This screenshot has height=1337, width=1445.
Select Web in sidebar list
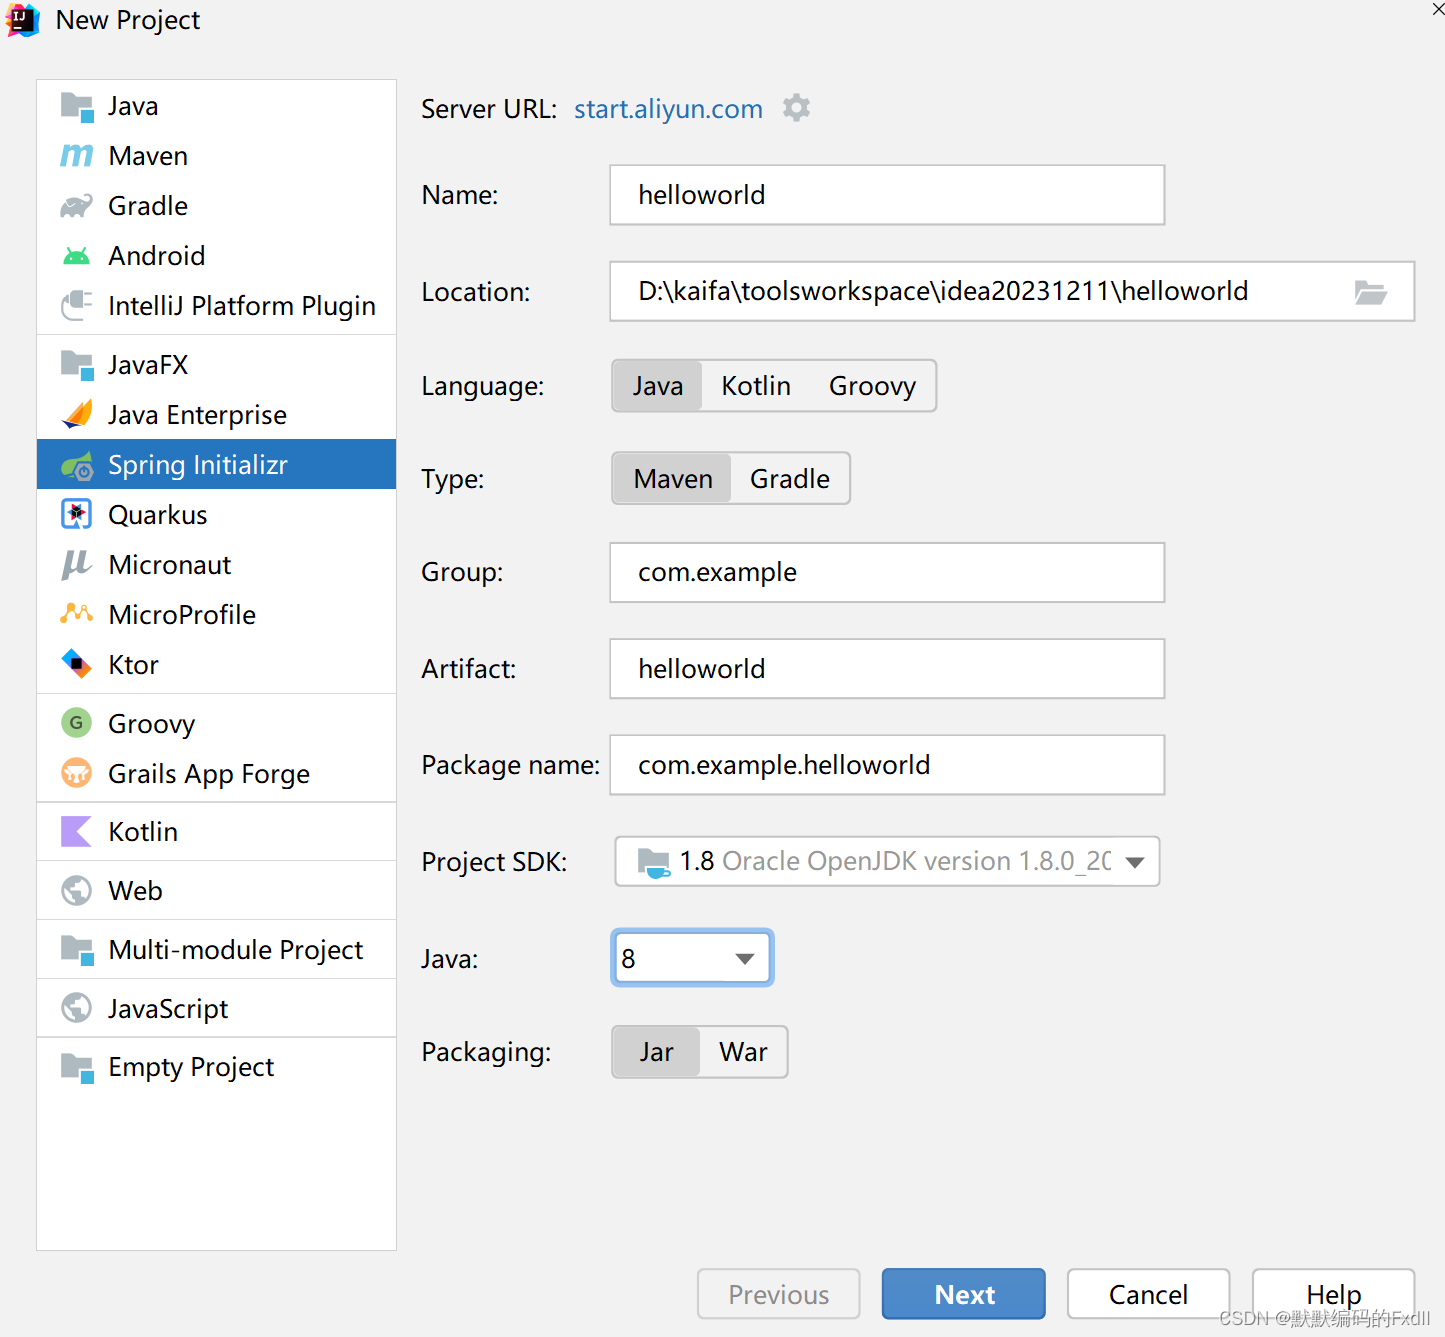(216, 890)
